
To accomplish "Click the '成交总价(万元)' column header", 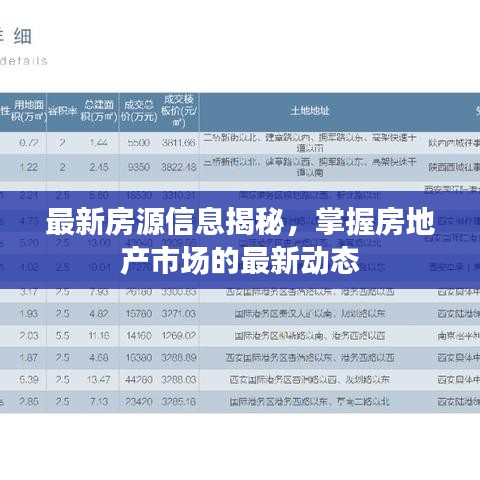I will point(139,111).
